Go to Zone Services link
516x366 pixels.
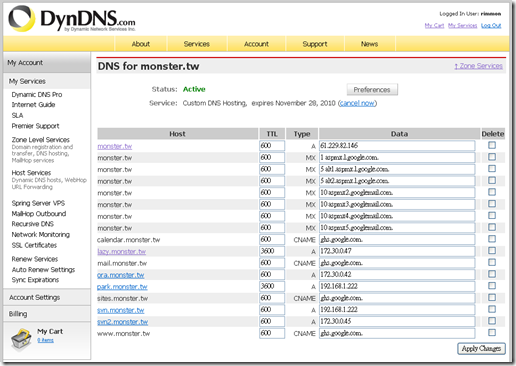pyautogui.click(x=478, y=66)
